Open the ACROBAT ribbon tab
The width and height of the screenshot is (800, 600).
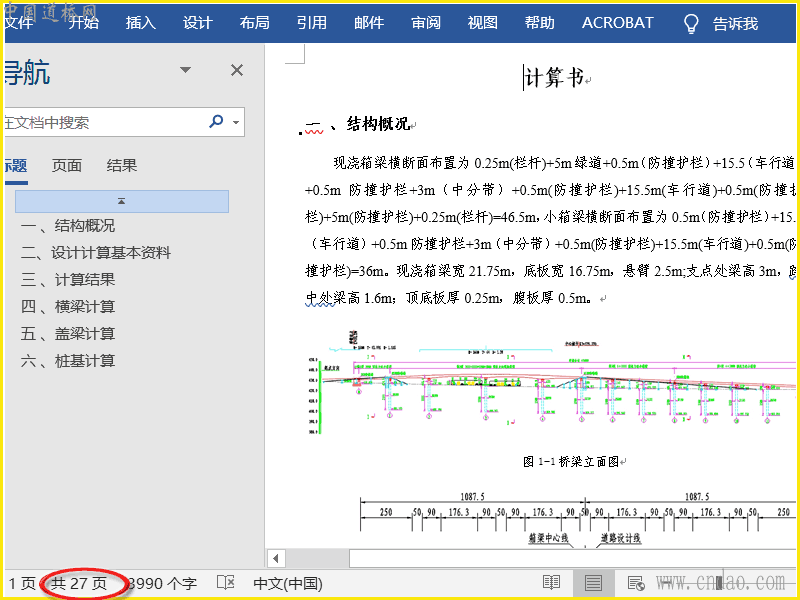pos(618,22)
